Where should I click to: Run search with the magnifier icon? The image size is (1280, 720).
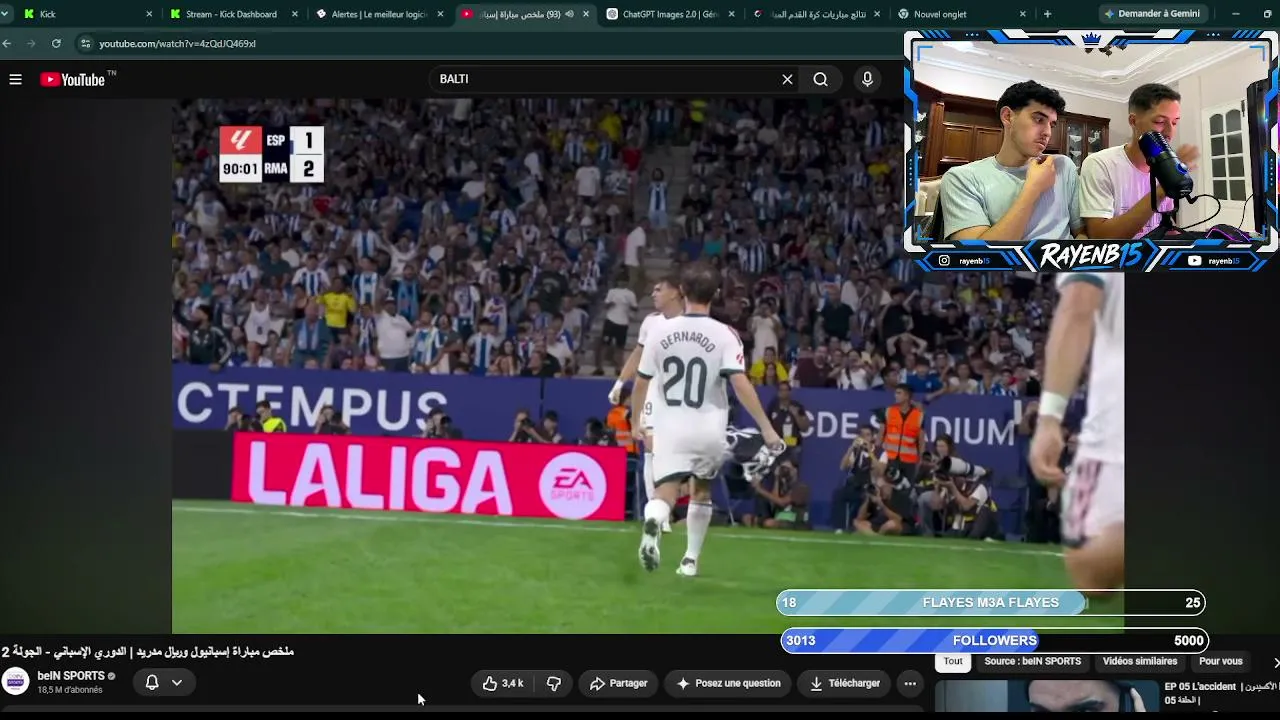(820, 79)
